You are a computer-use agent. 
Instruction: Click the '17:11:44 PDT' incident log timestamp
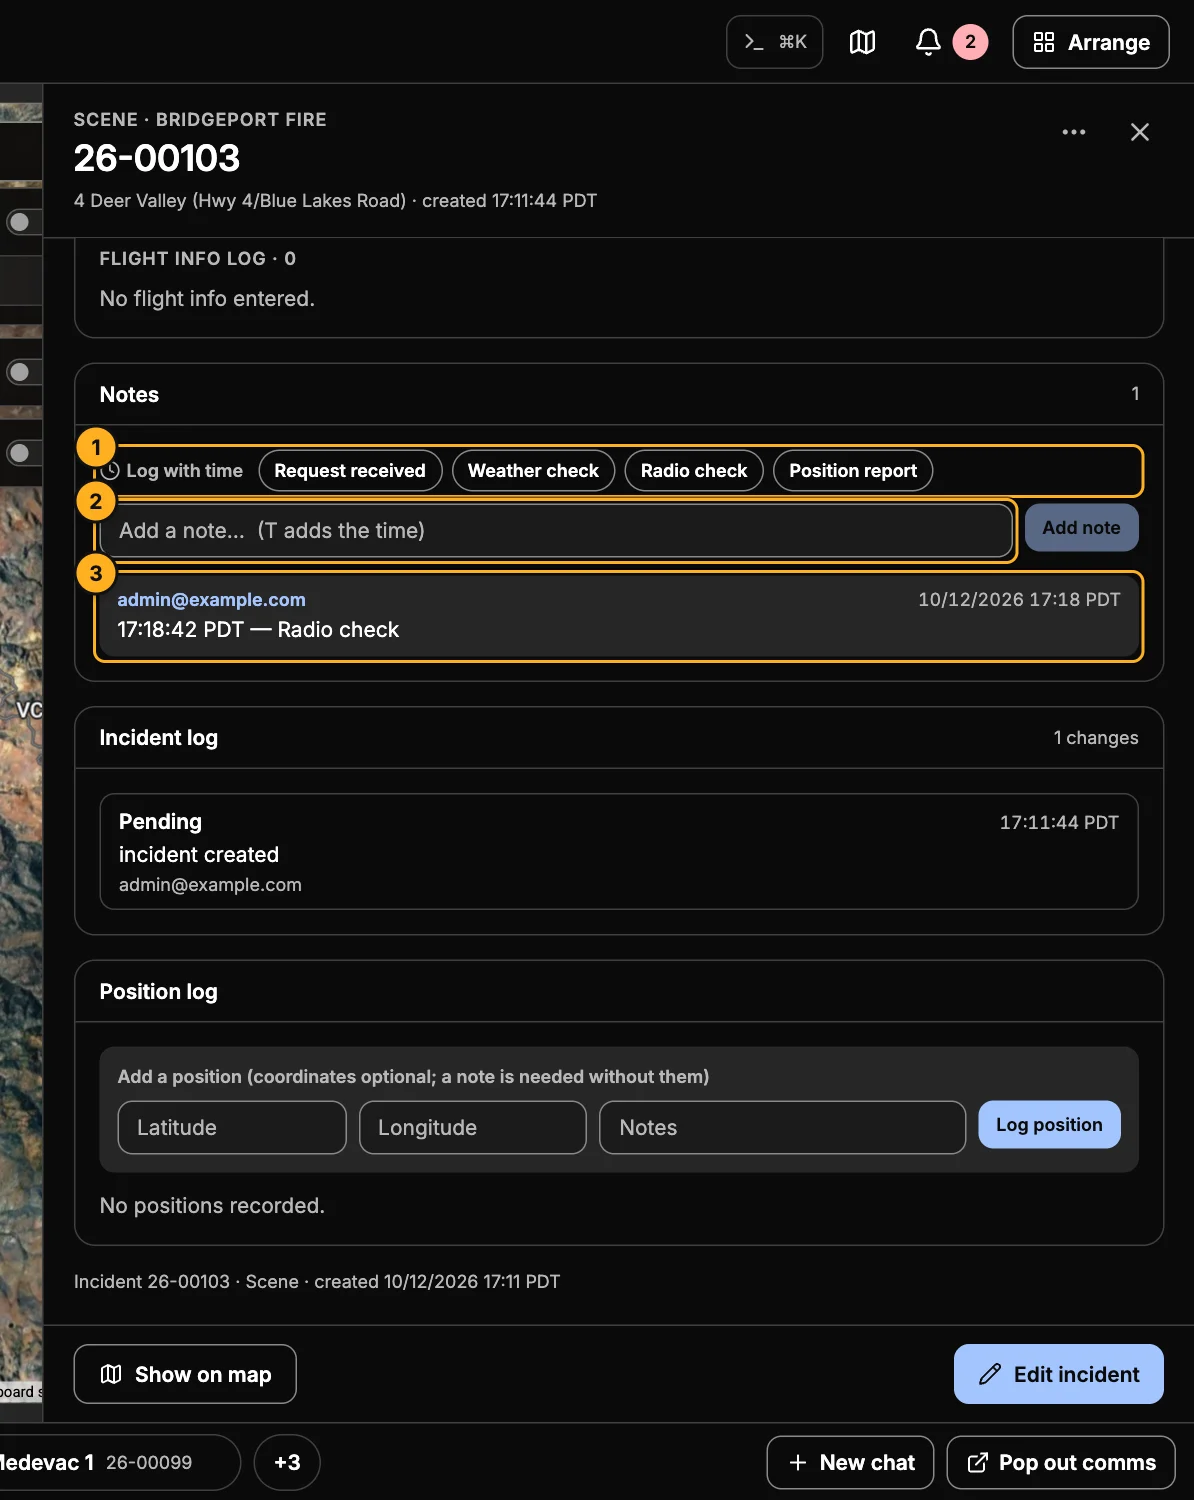(x=1059, y=822)
